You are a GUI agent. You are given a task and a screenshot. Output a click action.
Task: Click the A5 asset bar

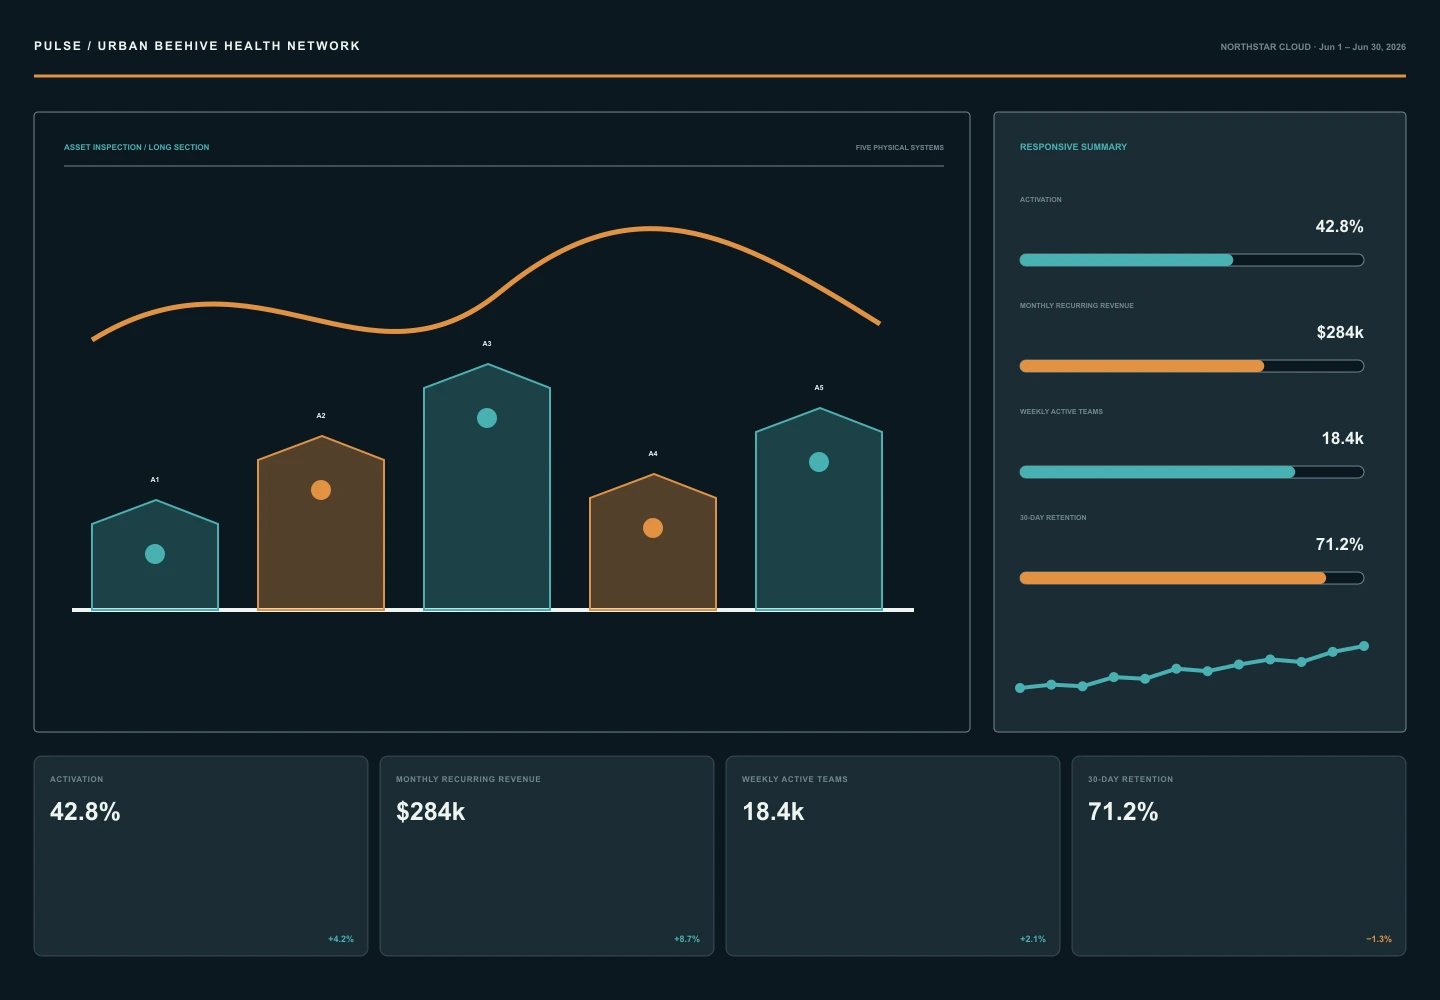click(819, 509)
